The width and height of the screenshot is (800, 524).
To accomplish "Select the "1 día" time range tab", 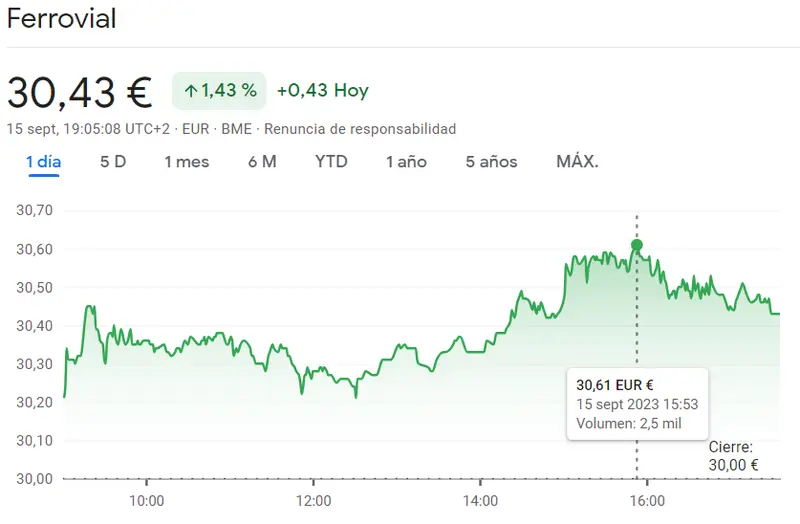I will (44, 161).
